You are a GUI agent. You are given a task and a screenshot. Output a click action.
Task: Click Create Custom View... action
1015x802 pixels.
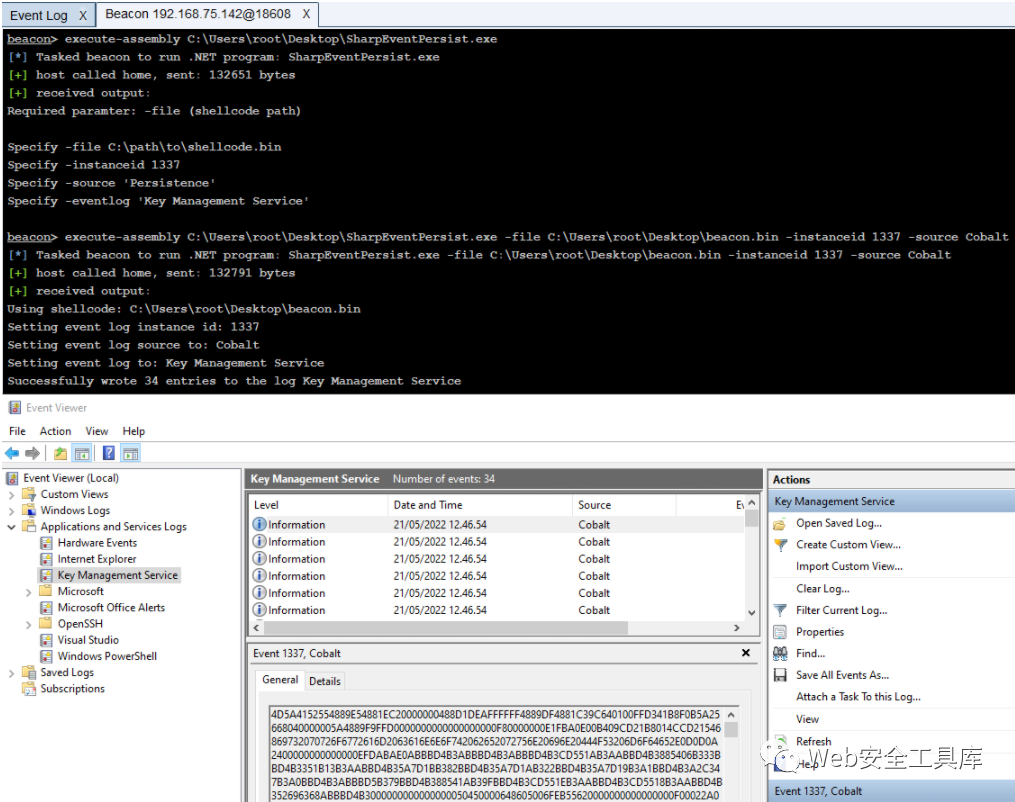pos(848,544)
